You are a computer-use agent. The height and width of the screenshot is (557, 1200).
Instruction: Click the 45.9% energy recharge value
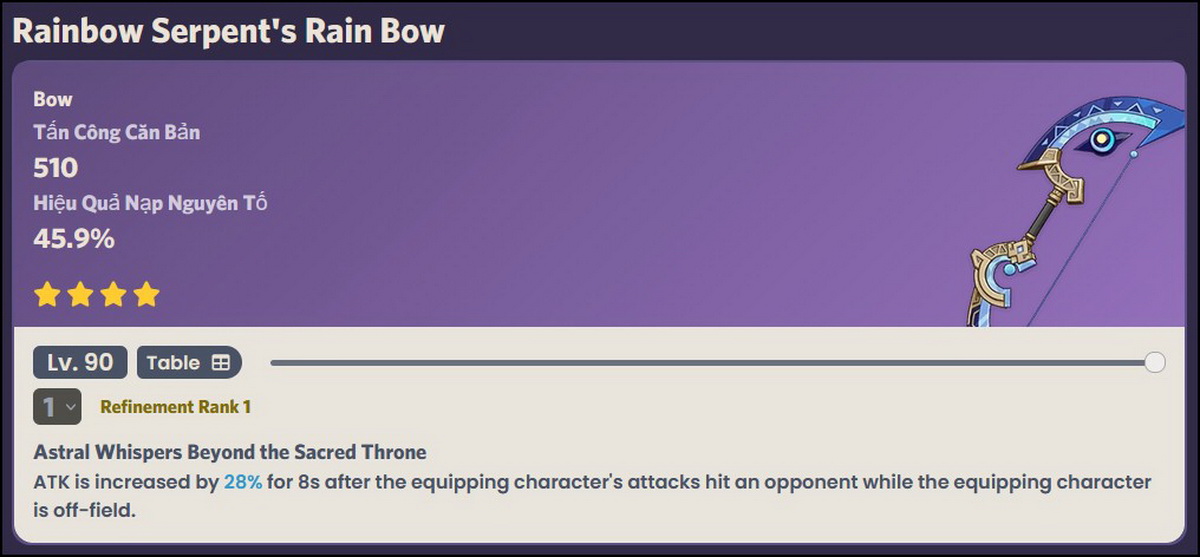pos(74,239)
